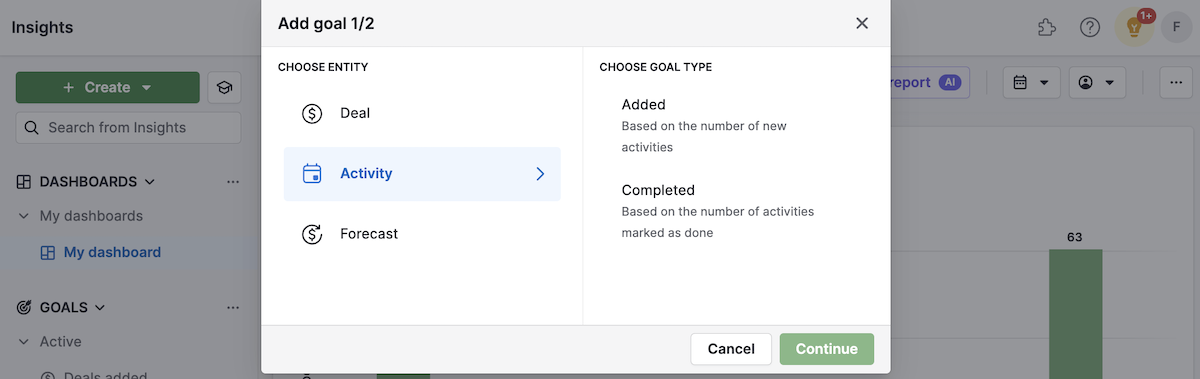Open My dashboard in the sidebar

click(112, 253)
